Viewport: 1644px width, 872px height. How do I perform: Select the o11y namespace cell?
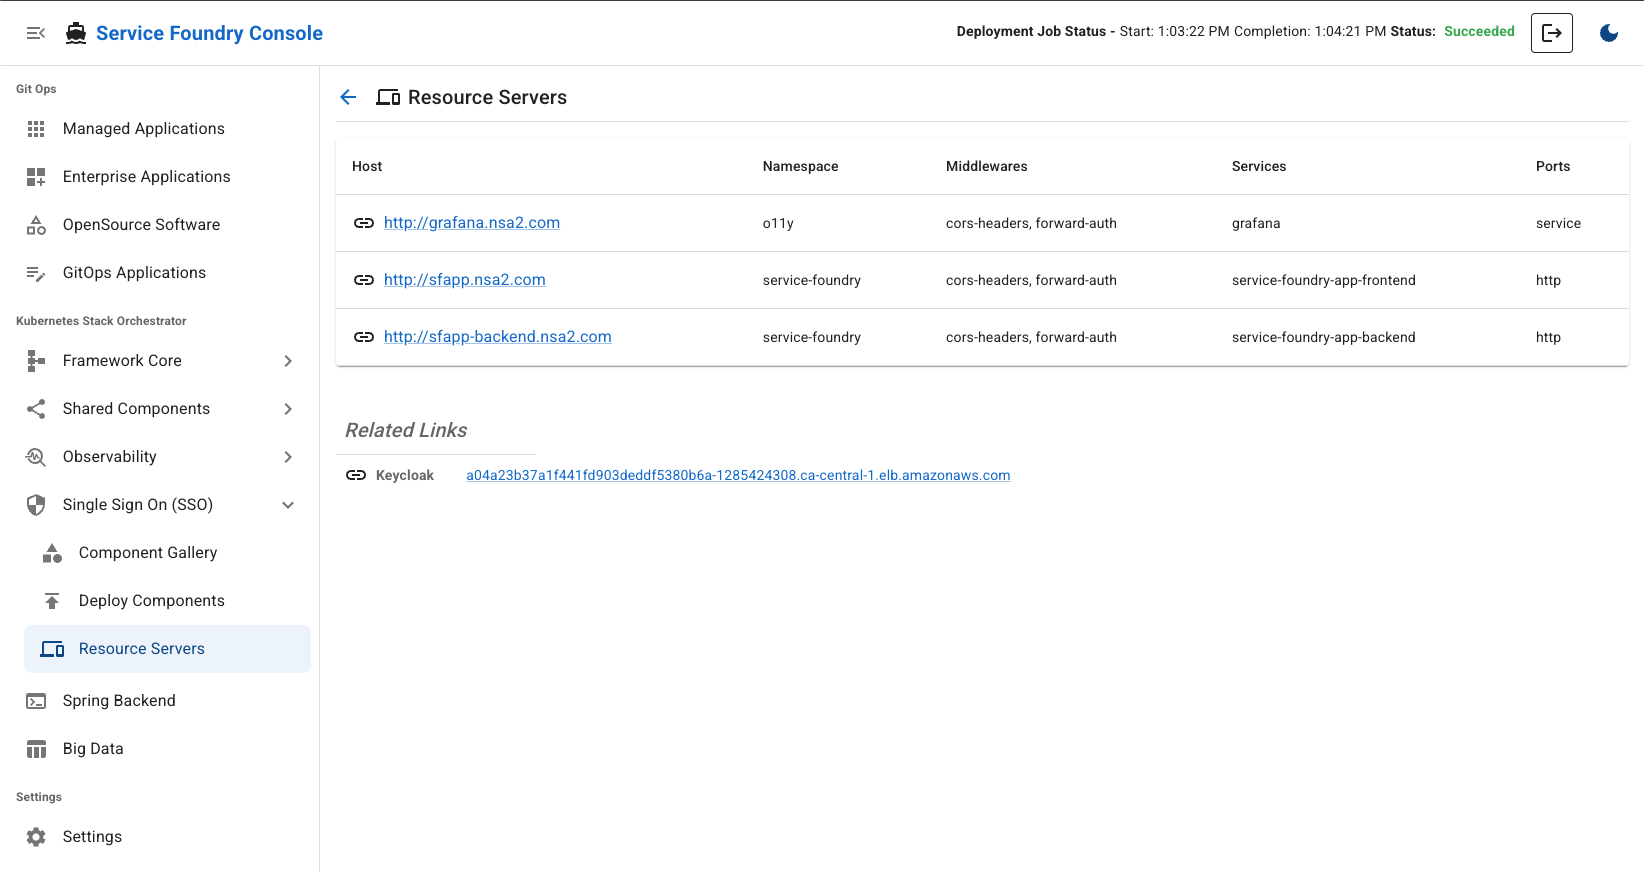(x=778, y=223)
